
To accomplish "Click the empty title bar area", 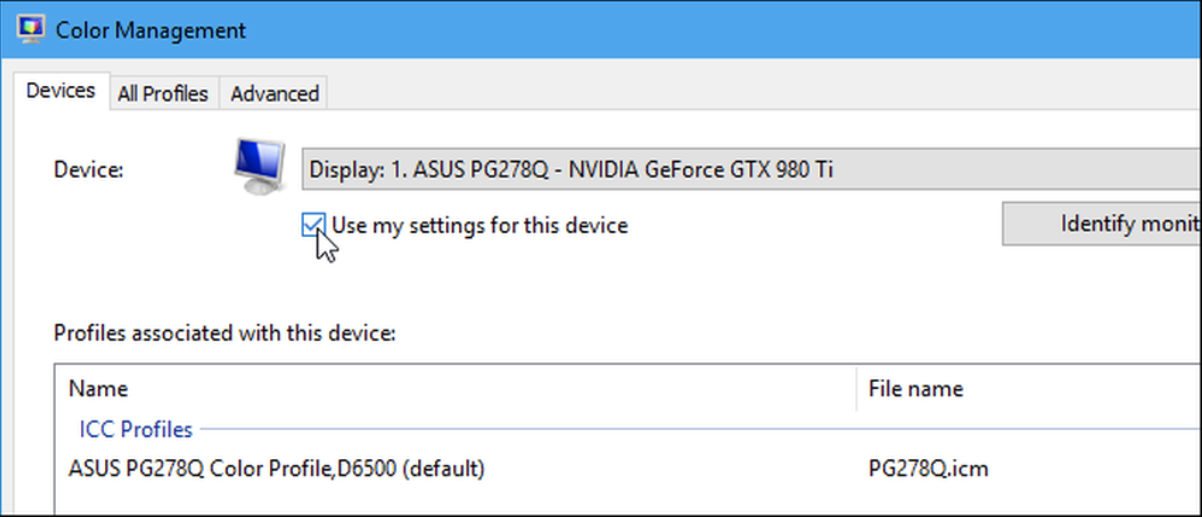I will pyautogui.click(x=700, y=30).
